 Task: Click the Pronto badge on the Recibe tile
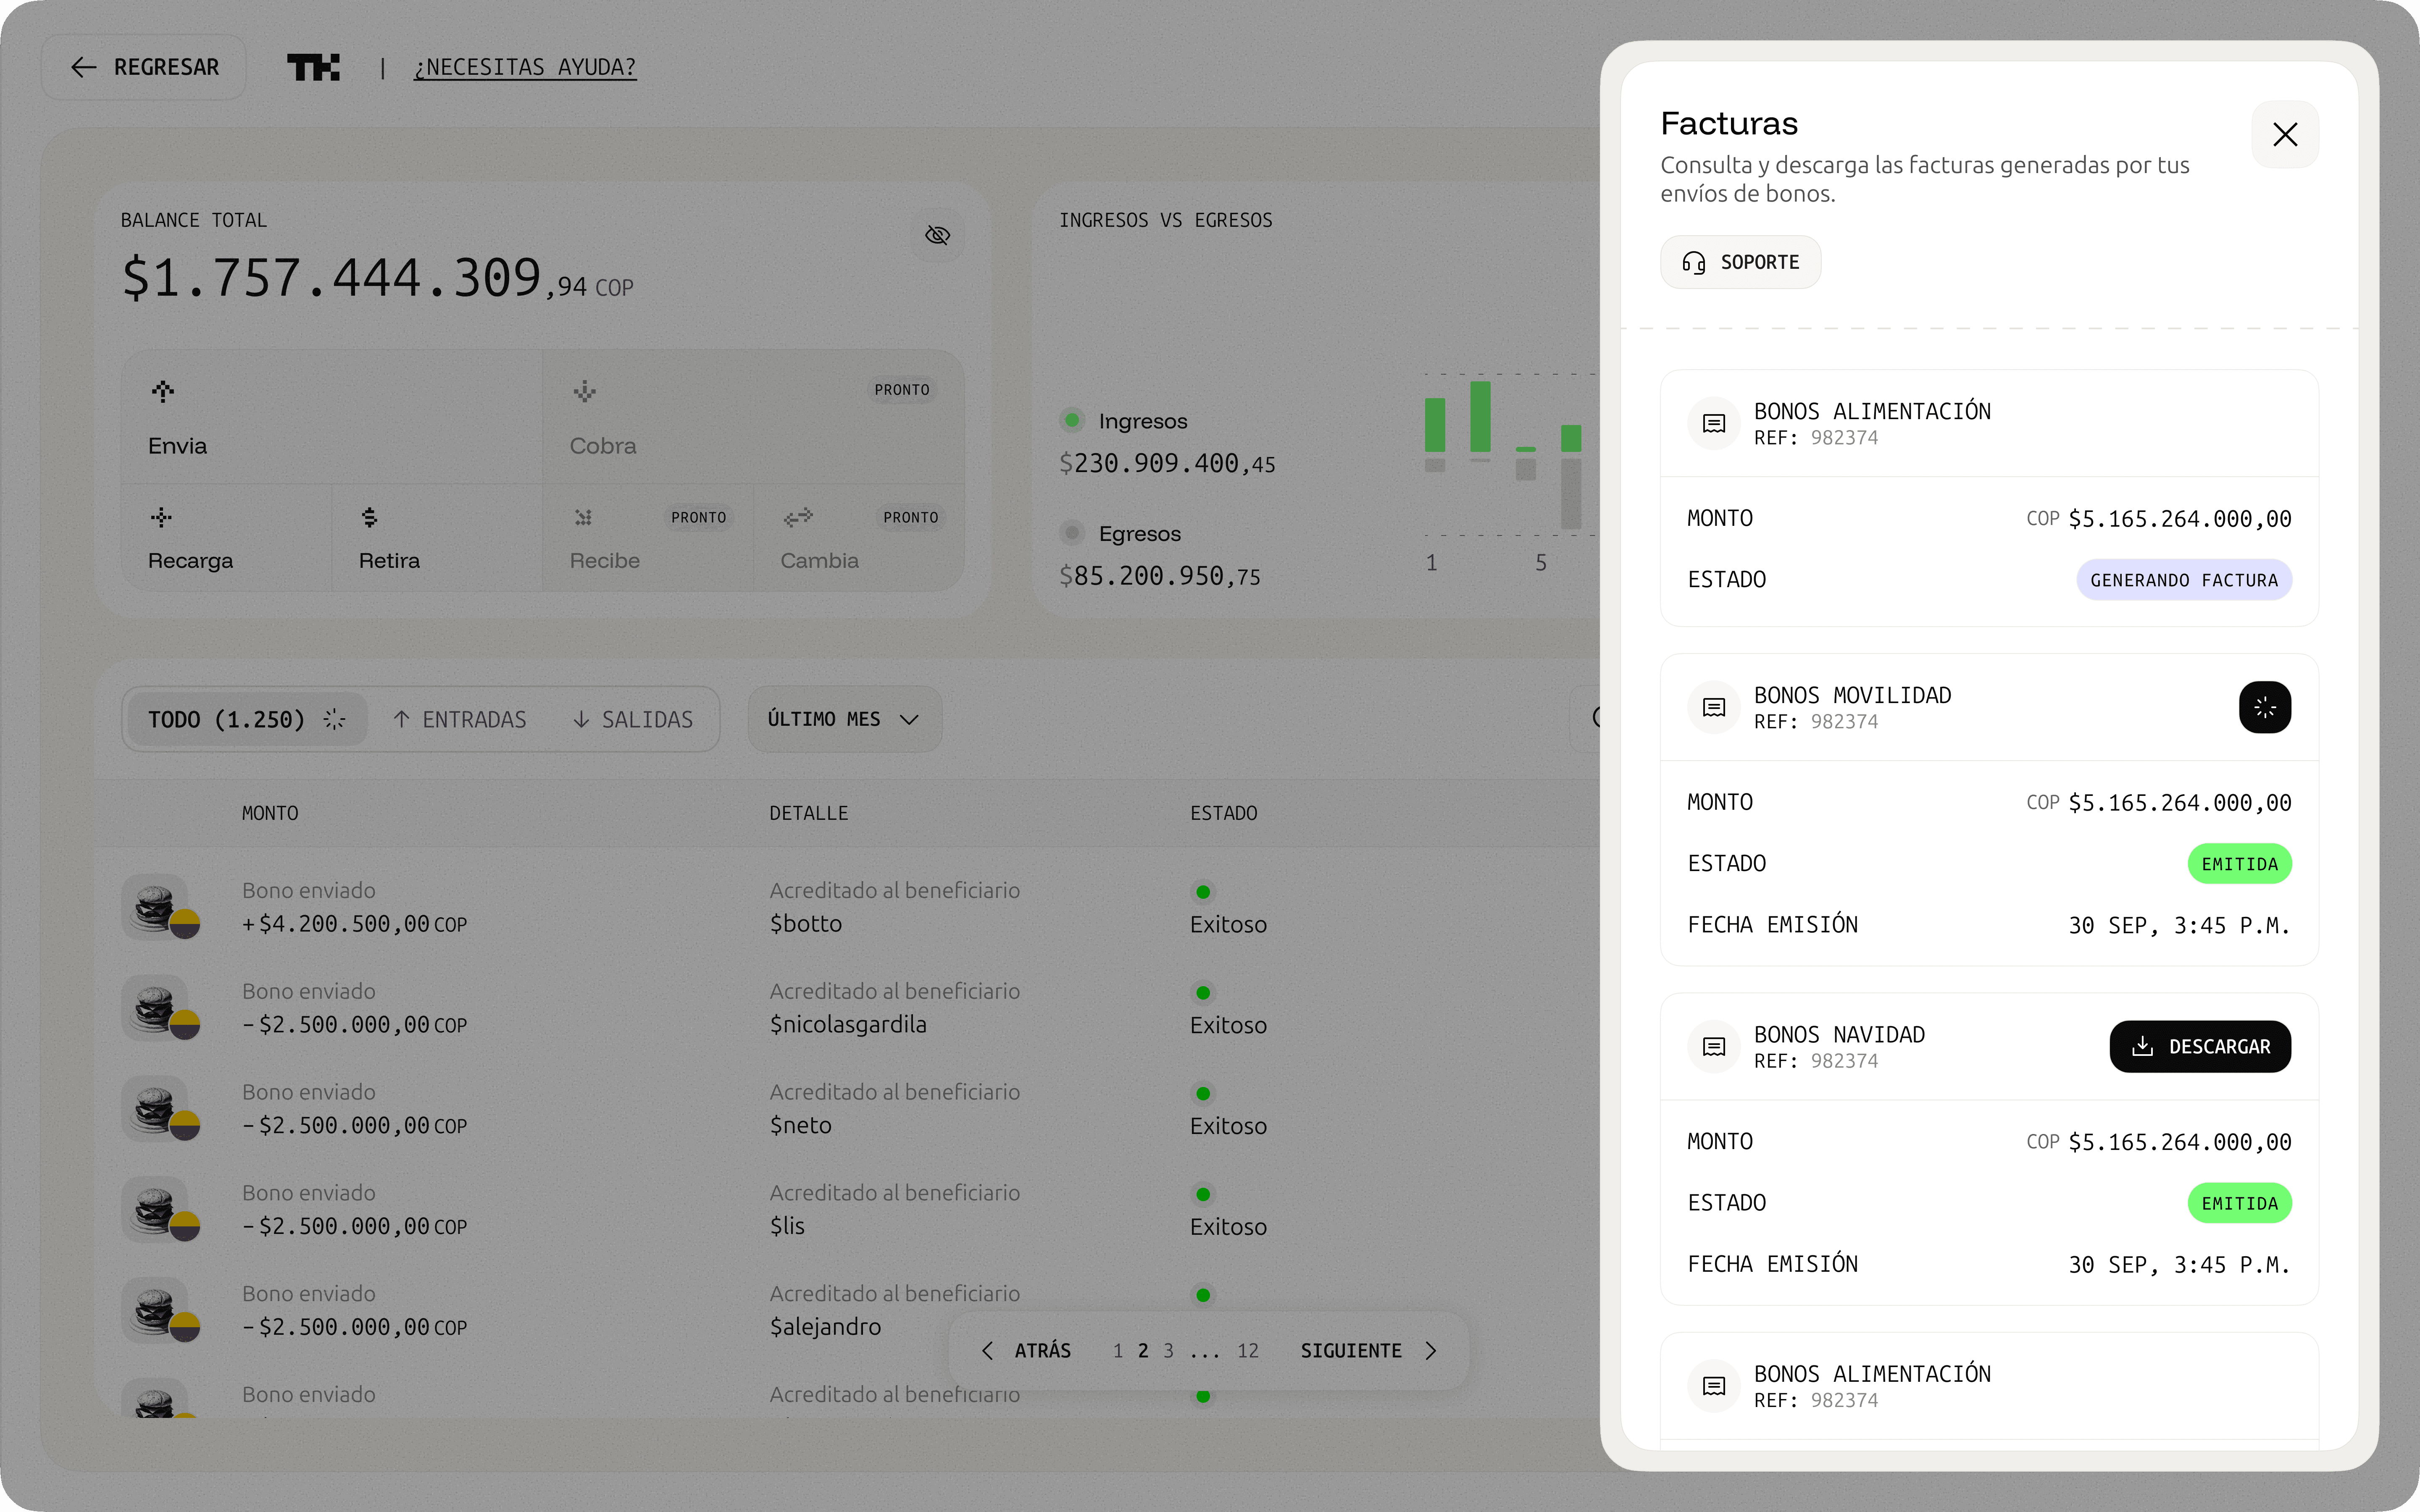click(x=699, y=517)
